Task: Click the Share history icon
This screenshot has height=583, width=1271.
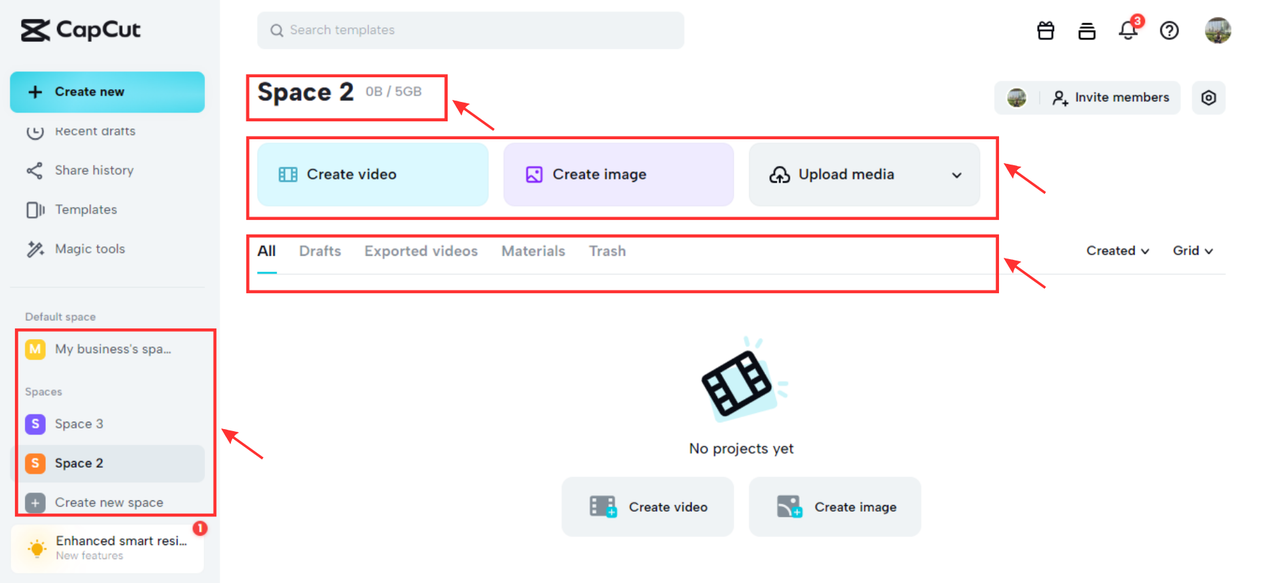Action: point(35,170)
